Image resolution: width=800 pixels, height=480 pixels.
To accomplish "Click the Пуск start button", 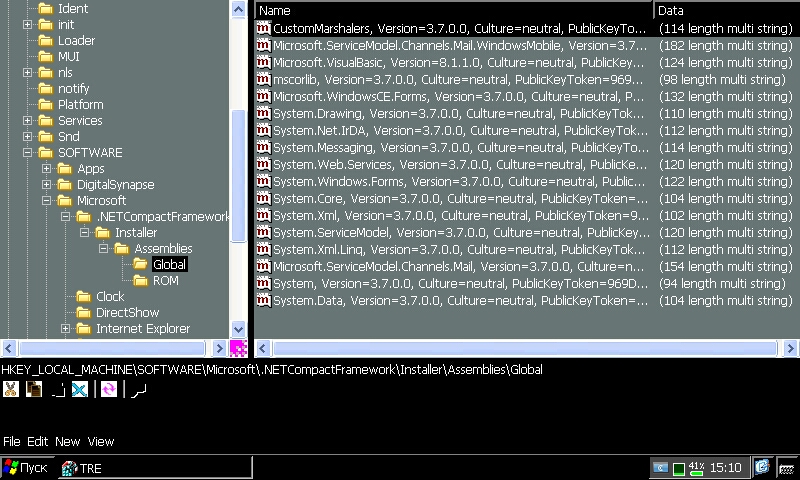I will [x=26, y=468].
